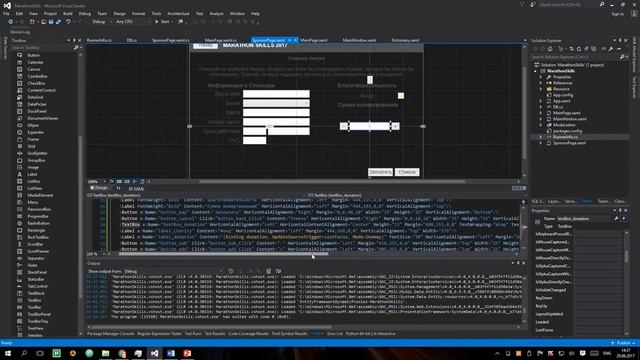Expand the References node in Solution Explorer

click(541, 83)
